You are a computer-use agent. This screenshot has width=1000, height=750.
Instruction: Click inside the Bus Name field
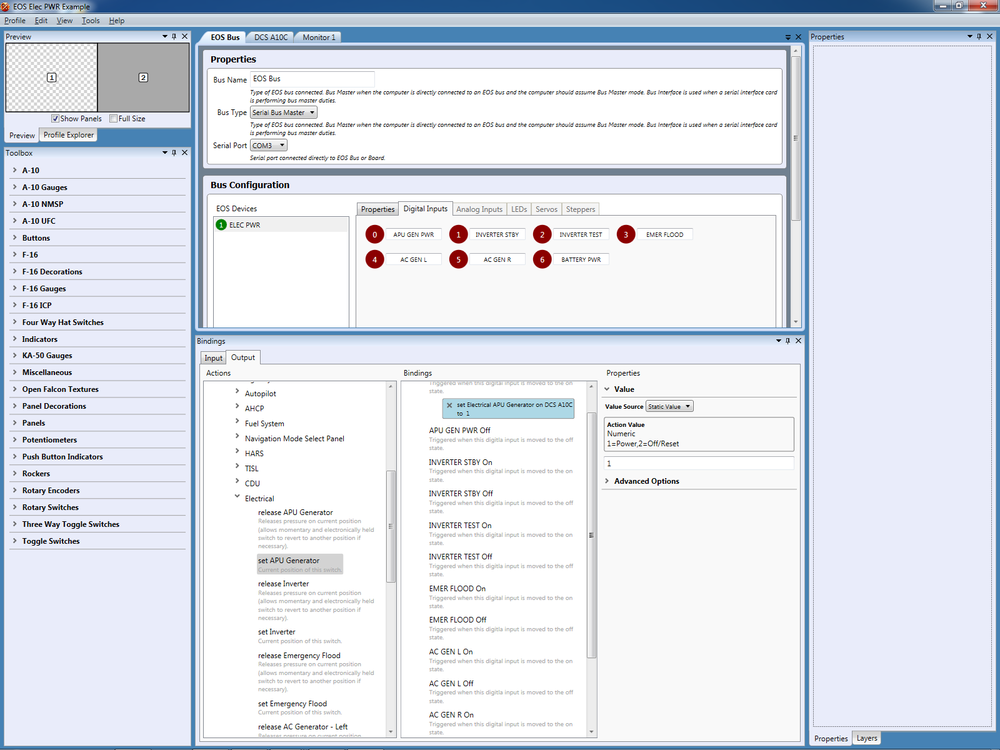(312, 79)
